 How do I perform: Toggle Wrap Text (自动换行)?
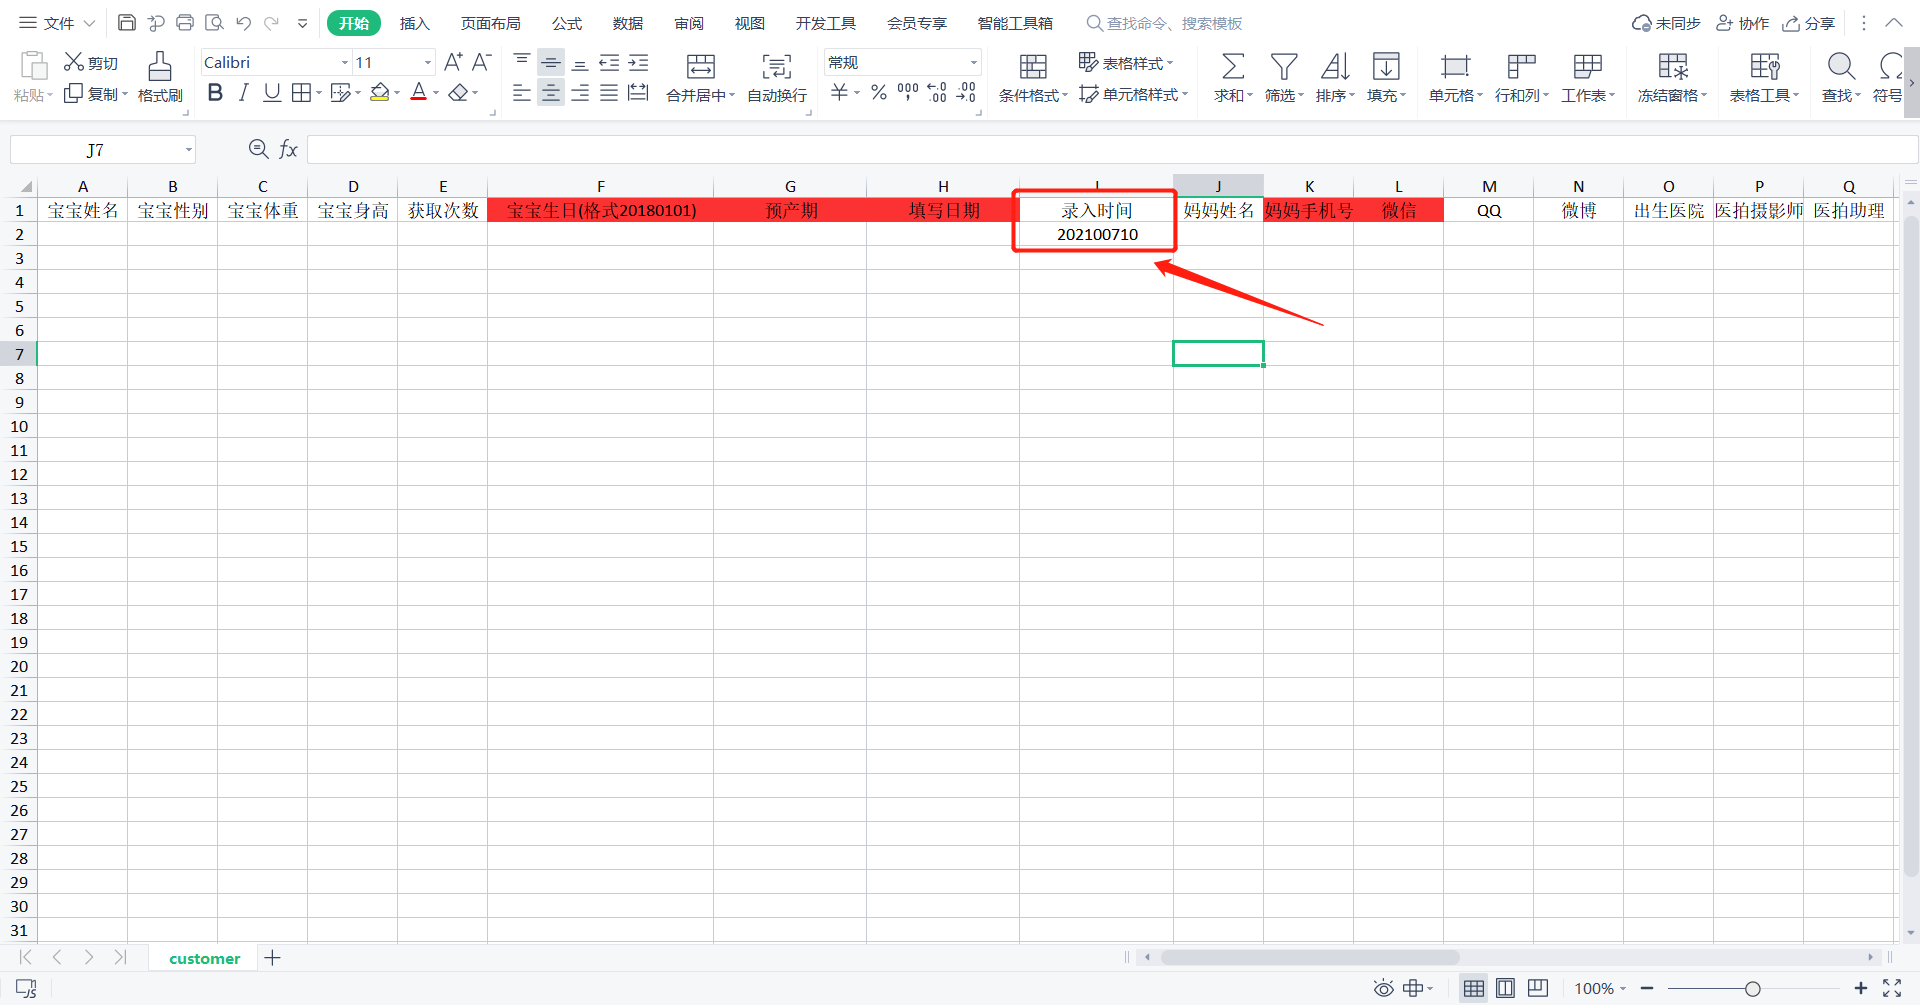pos(777,67)
